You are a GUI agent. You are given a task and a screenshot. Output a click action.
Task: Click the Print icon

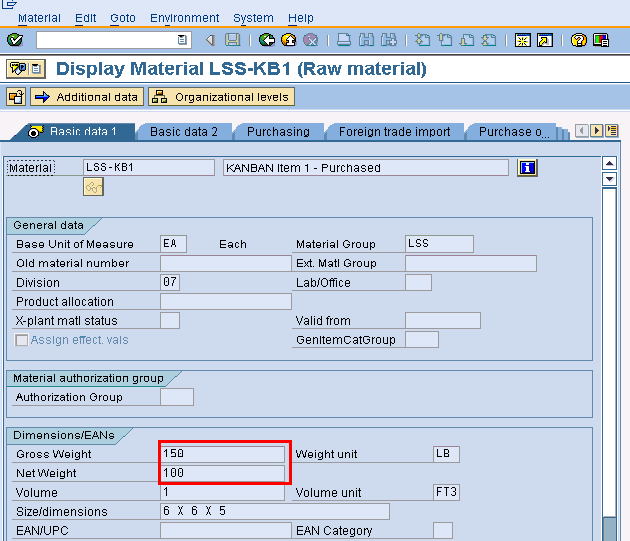[x=344, y=40]
